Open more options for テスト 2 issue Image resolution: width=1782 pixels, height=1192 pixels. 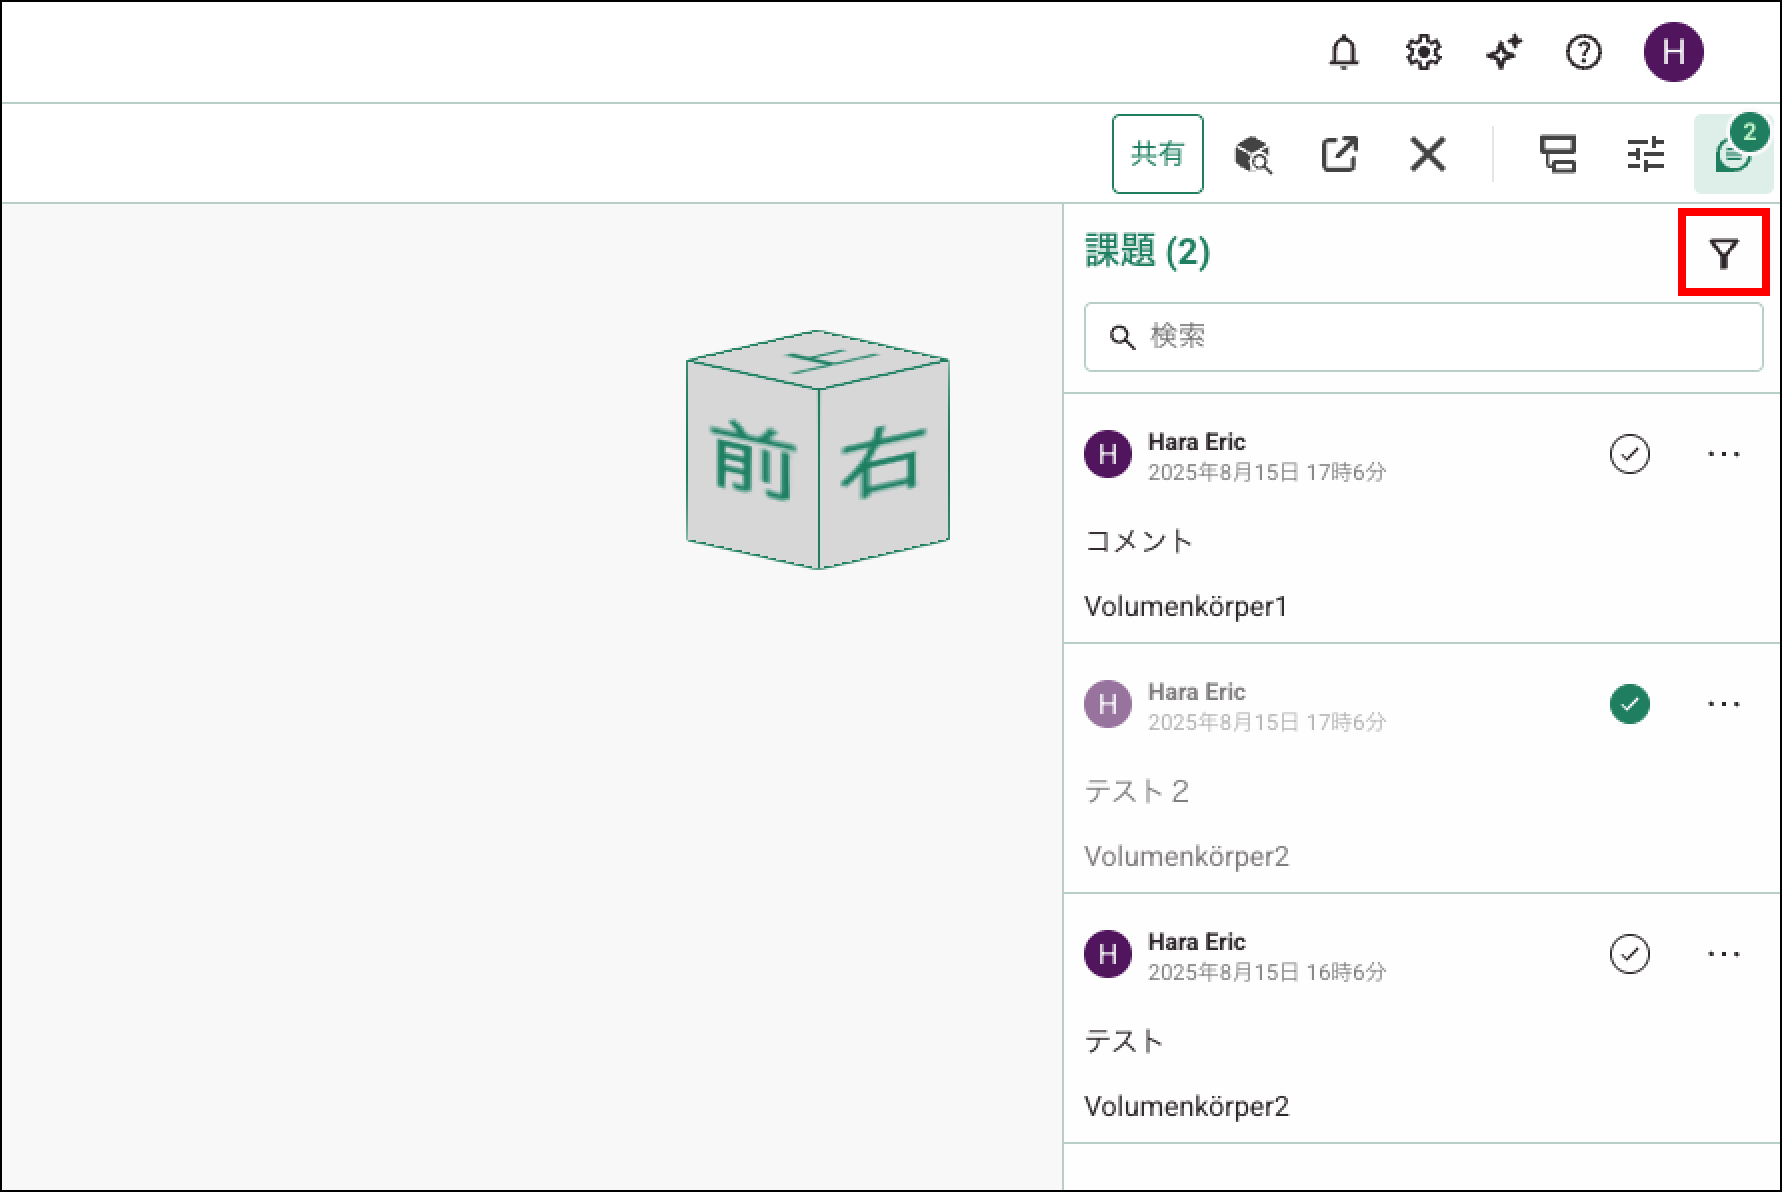click(1723, 704)
